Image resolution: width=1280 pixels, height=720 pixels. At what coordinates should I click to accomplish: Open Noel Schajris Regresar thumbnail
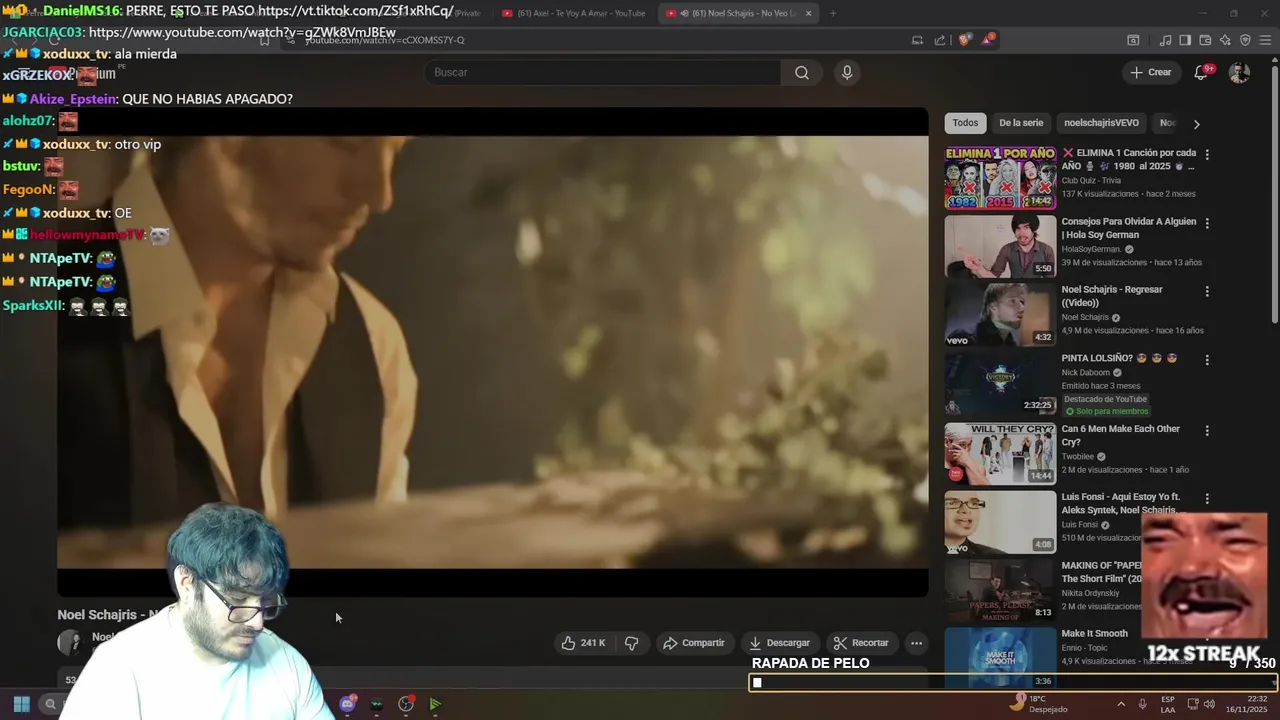(1000, 315)
